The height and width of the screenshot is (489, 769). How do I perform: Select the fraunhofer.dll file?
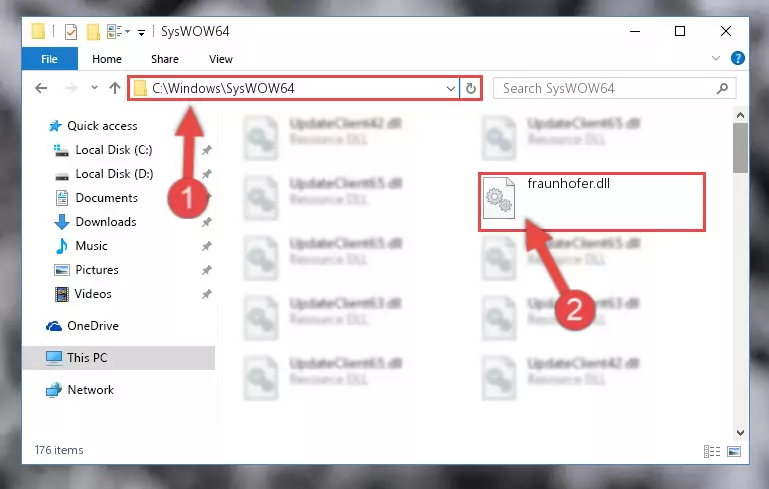point(591,202)
